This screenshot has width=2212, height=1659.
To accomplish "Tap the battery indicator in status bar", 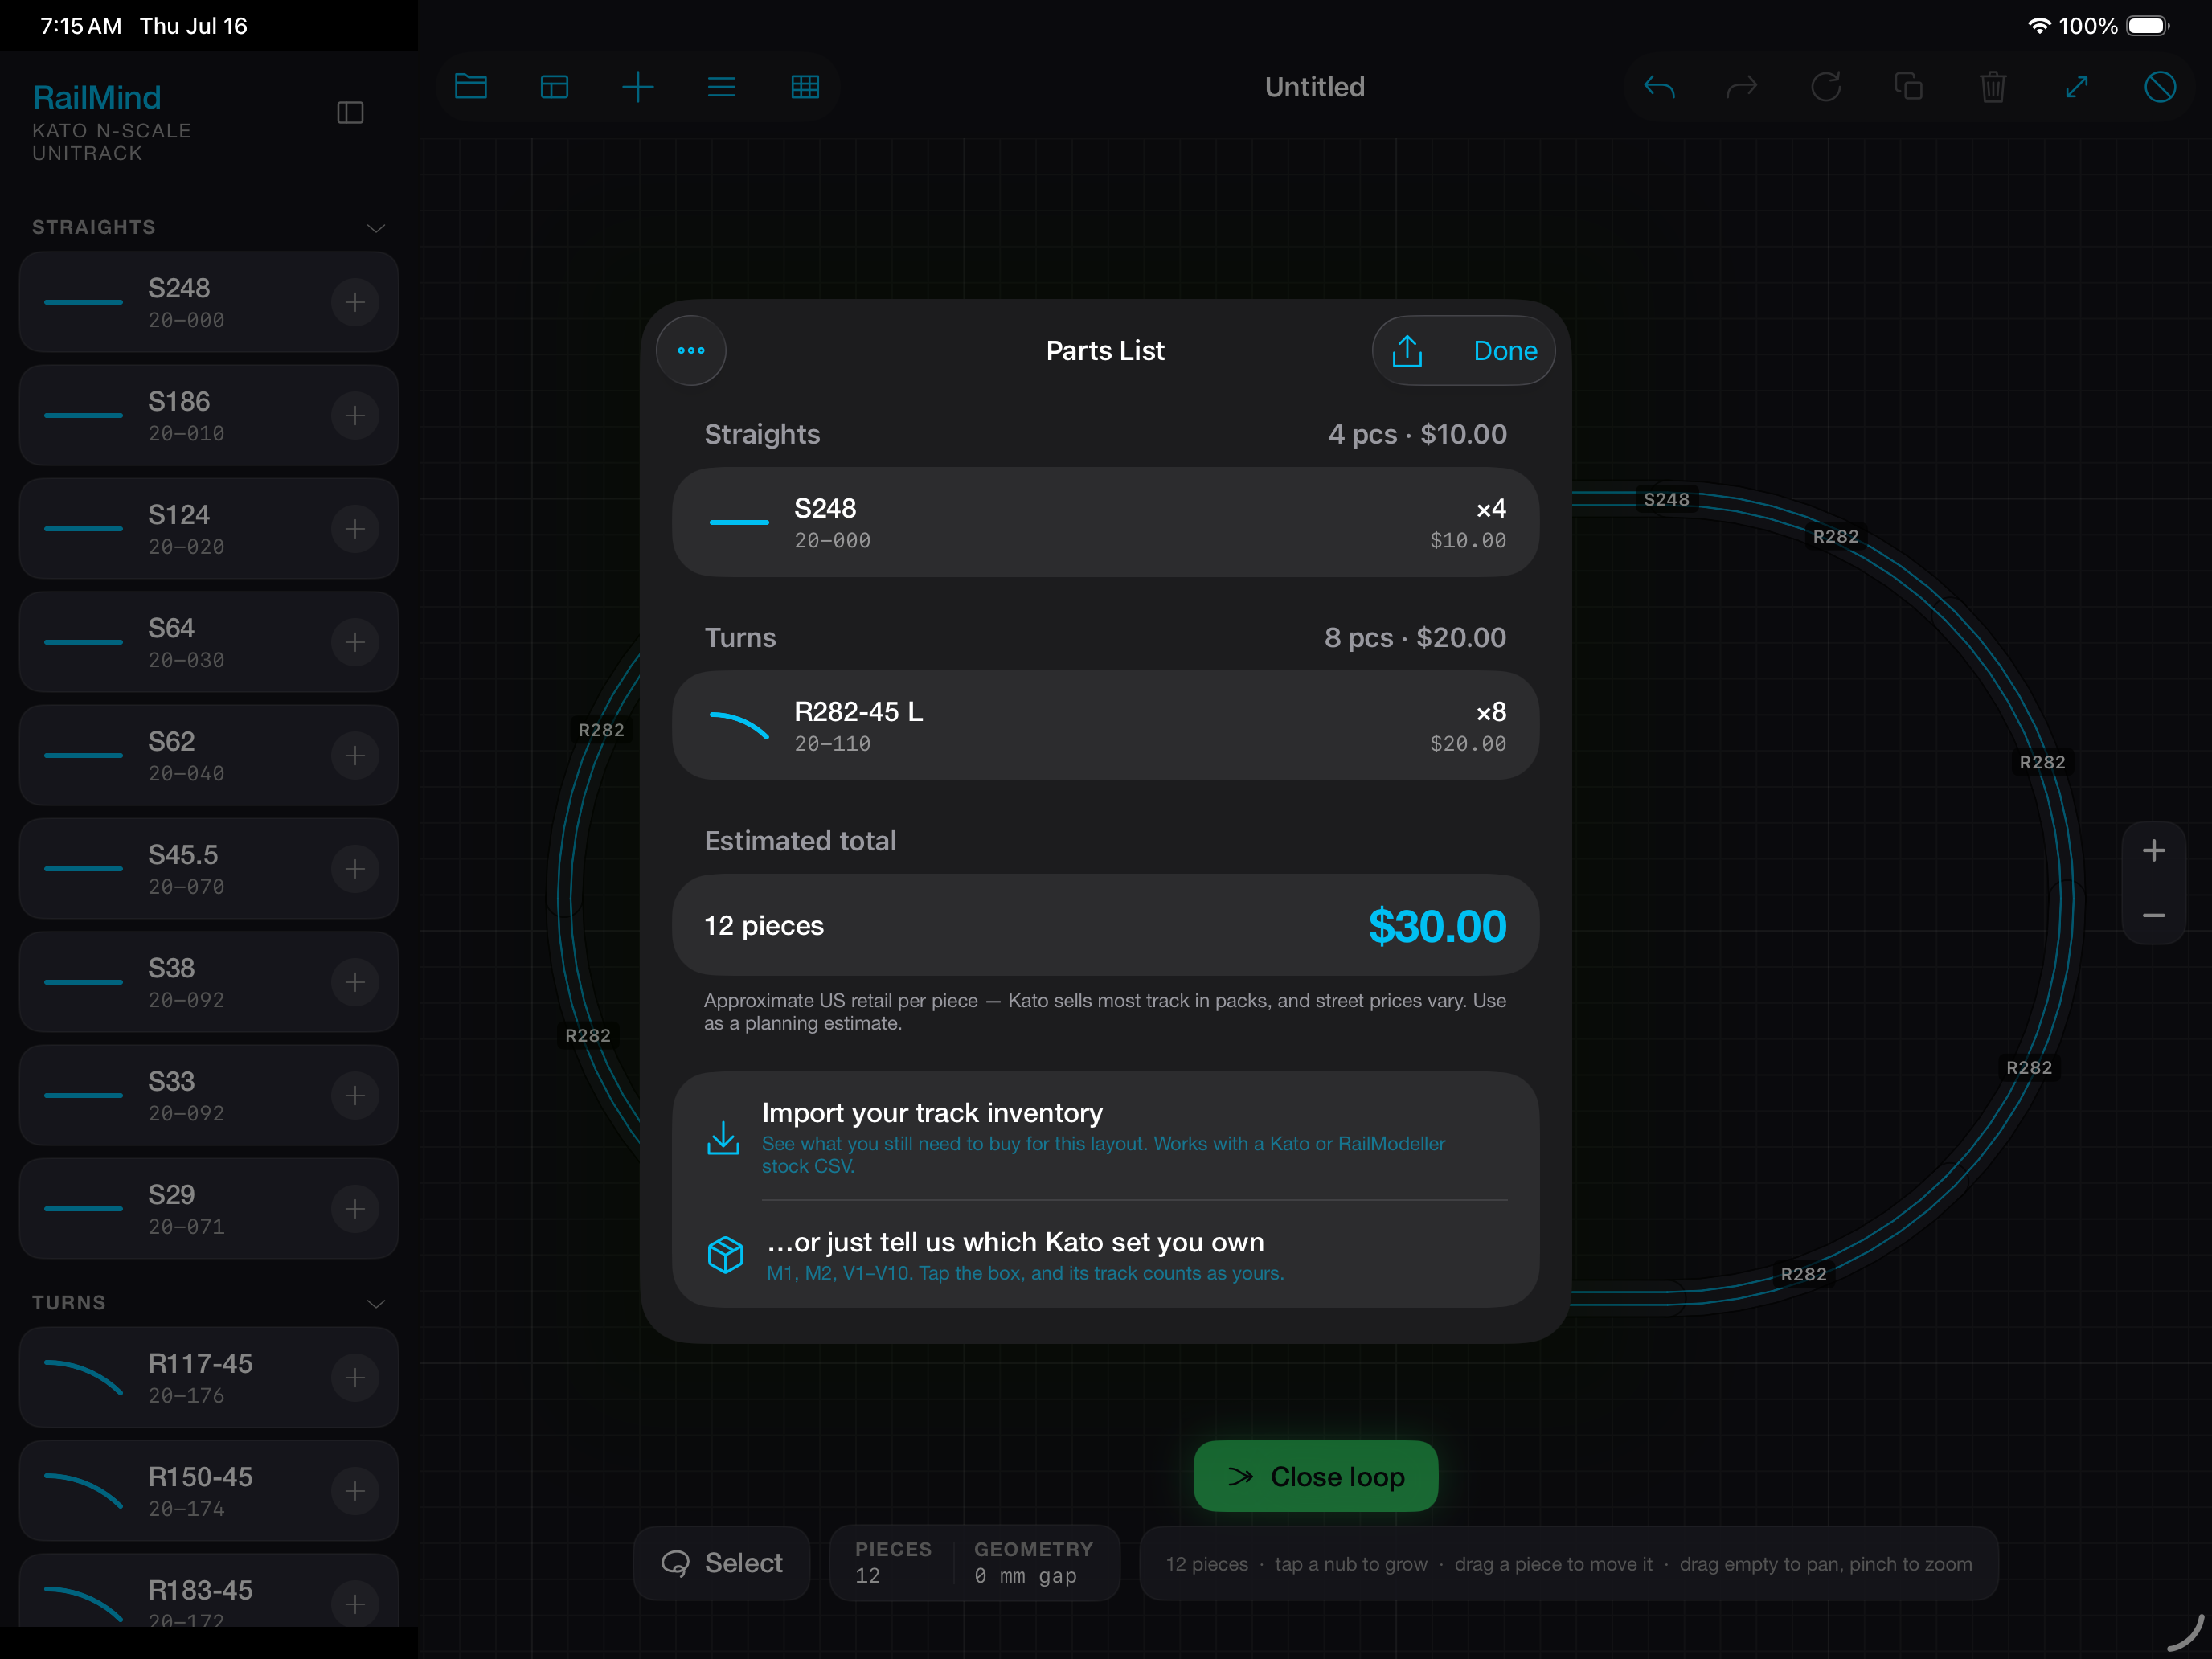I will (2147, 26).
